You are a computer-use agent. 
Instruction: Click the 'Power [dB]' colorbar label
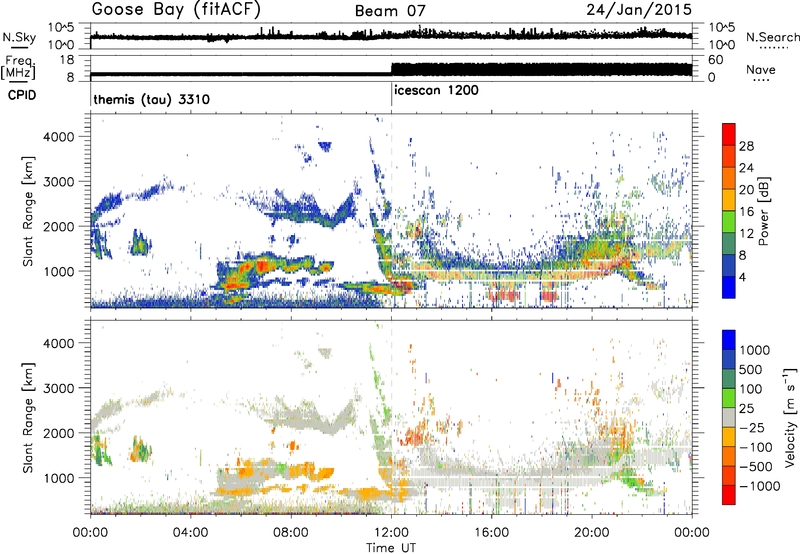pos(763,211)
